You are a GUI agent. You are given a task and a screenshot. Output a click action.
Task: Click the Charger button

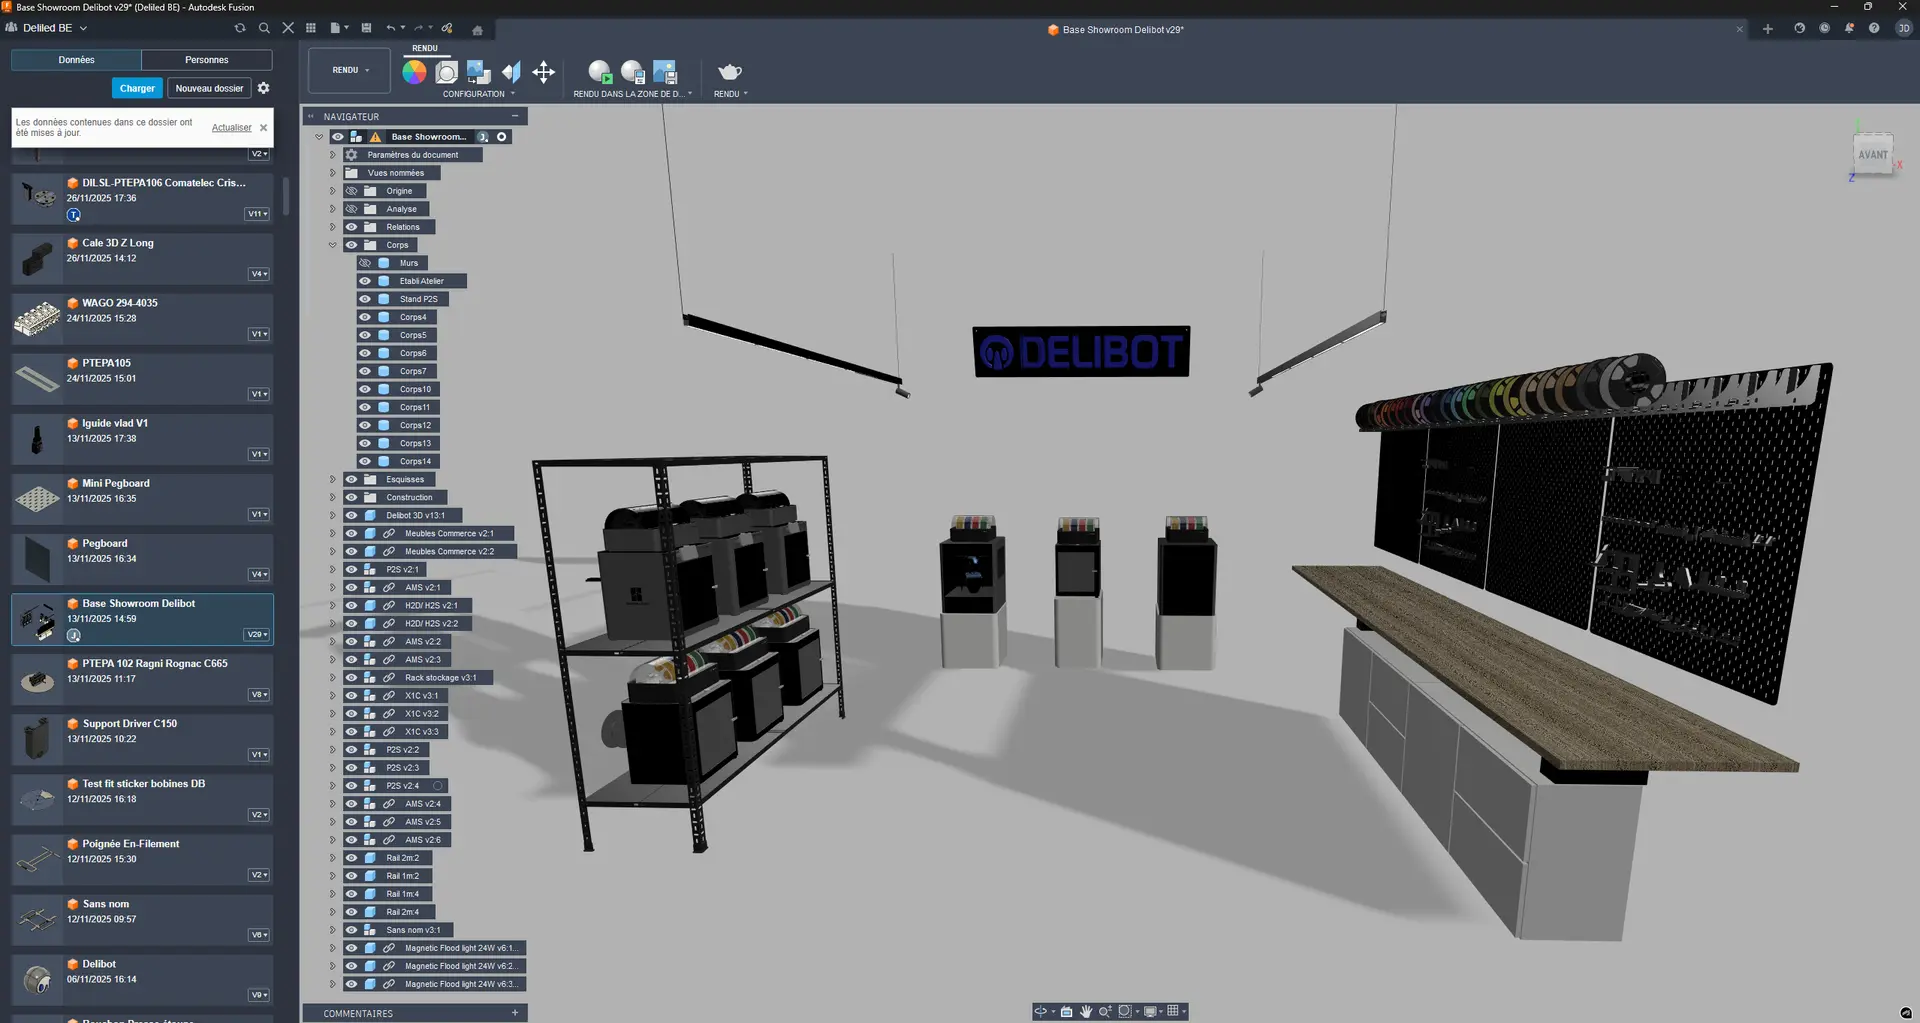pos(137,88)
